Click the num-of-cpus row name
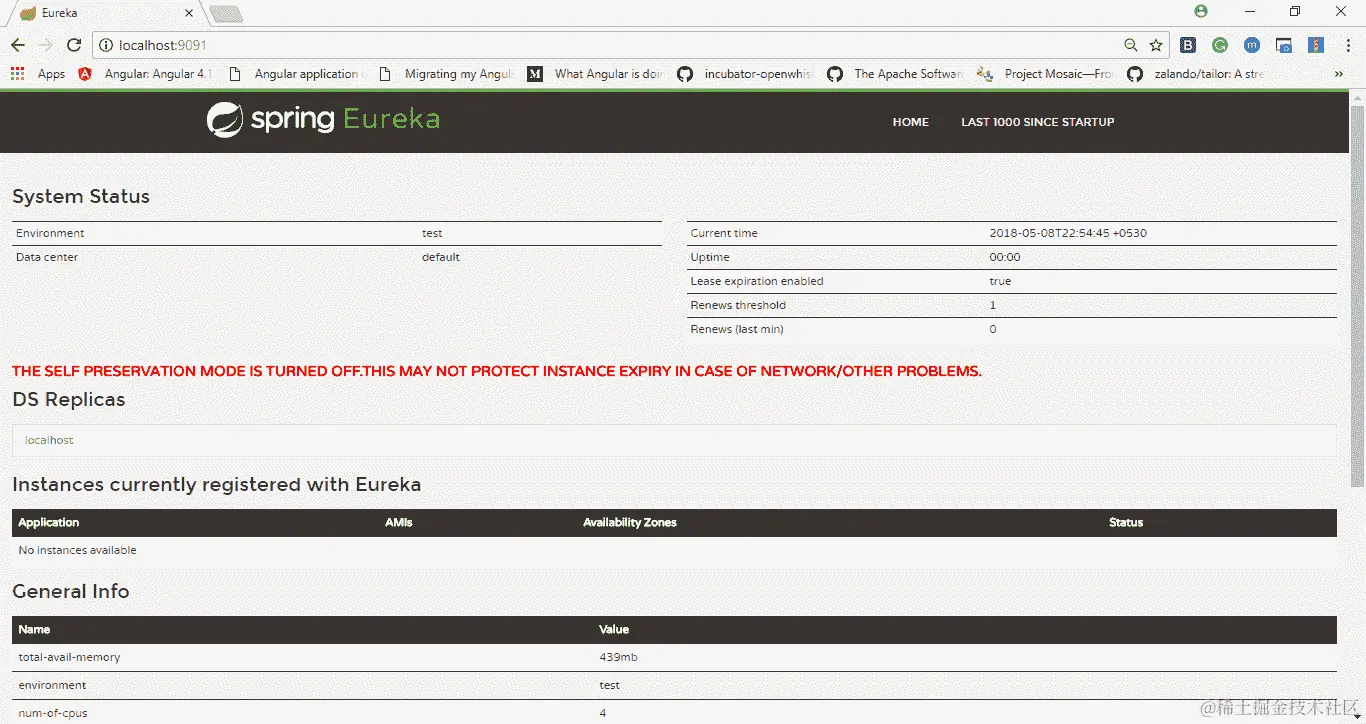 tap(53, 713)
